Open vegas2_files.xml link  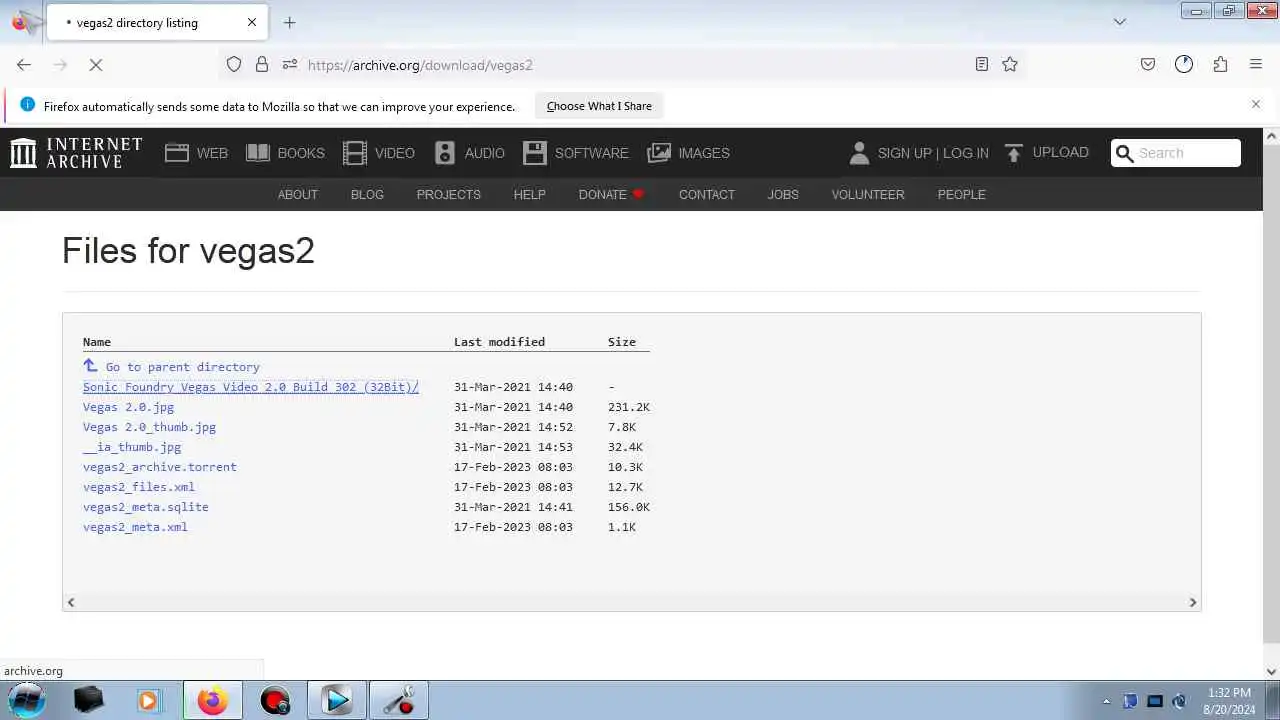(x=139, y=487)
